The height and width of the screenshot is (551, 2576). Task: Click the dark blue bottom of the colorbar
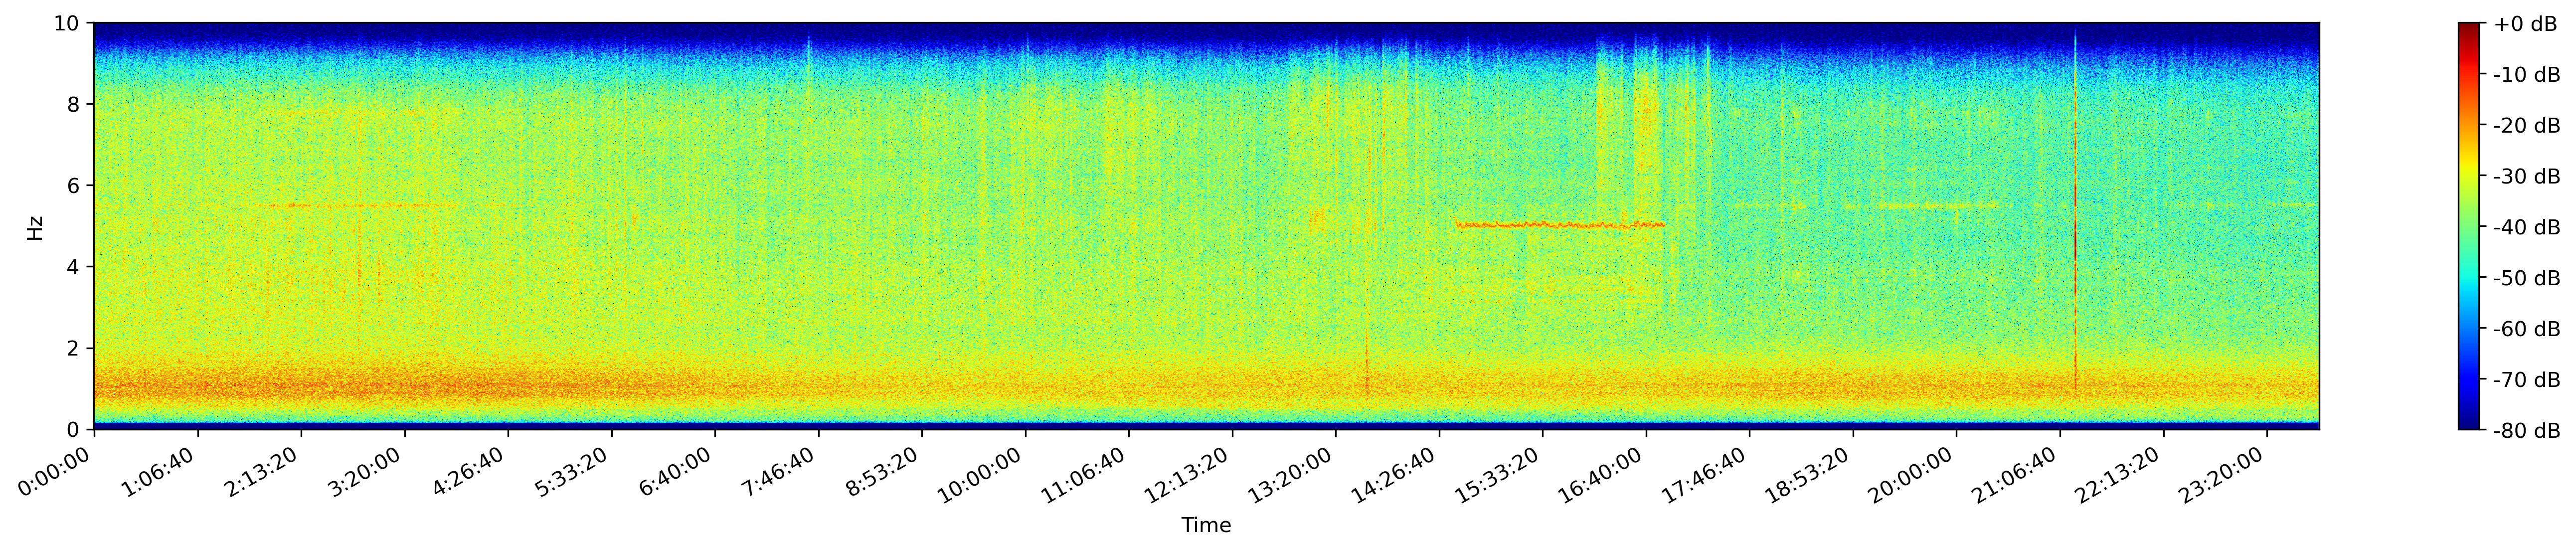(x=2469, y=425)
